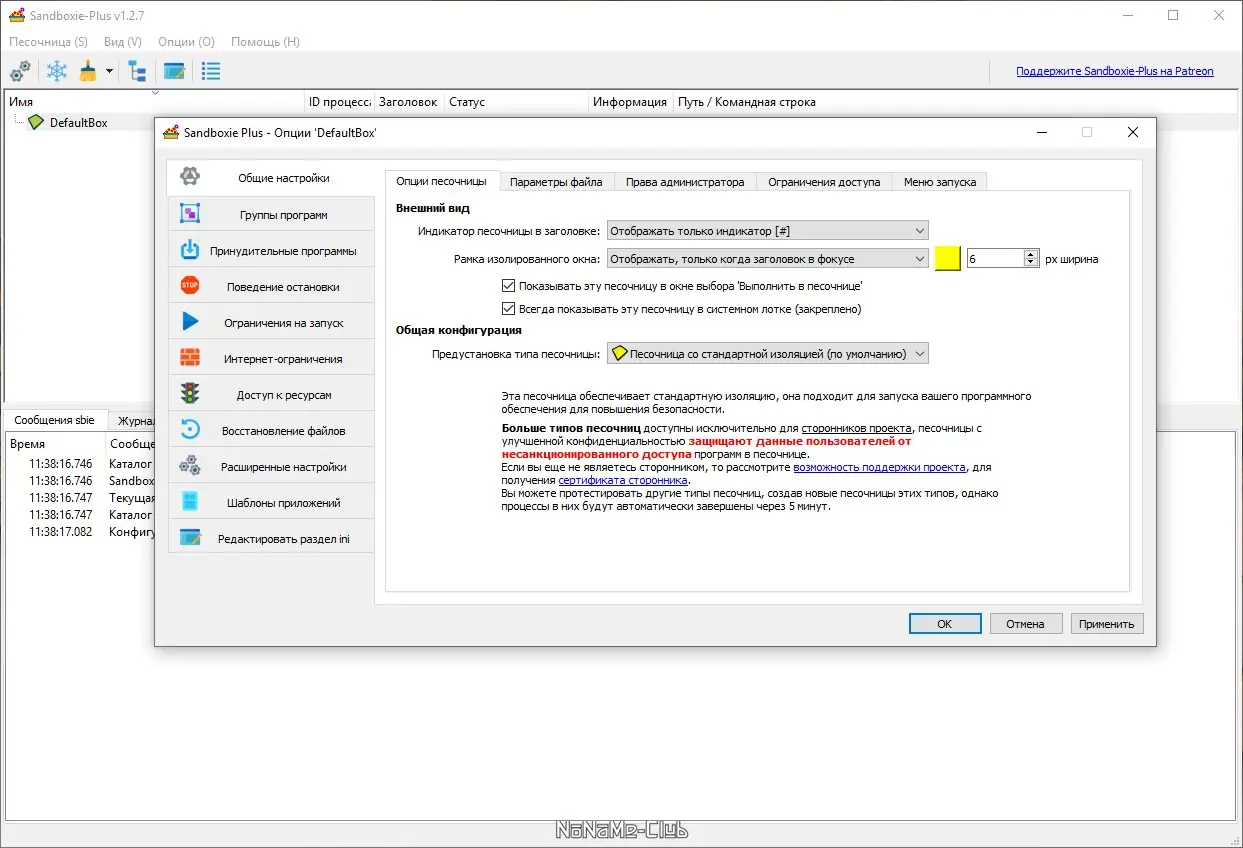The height and width of the screenshot is (848, 1243).
Task: Select the Опции песочницы tab
Action: click(x=441, y=181)
